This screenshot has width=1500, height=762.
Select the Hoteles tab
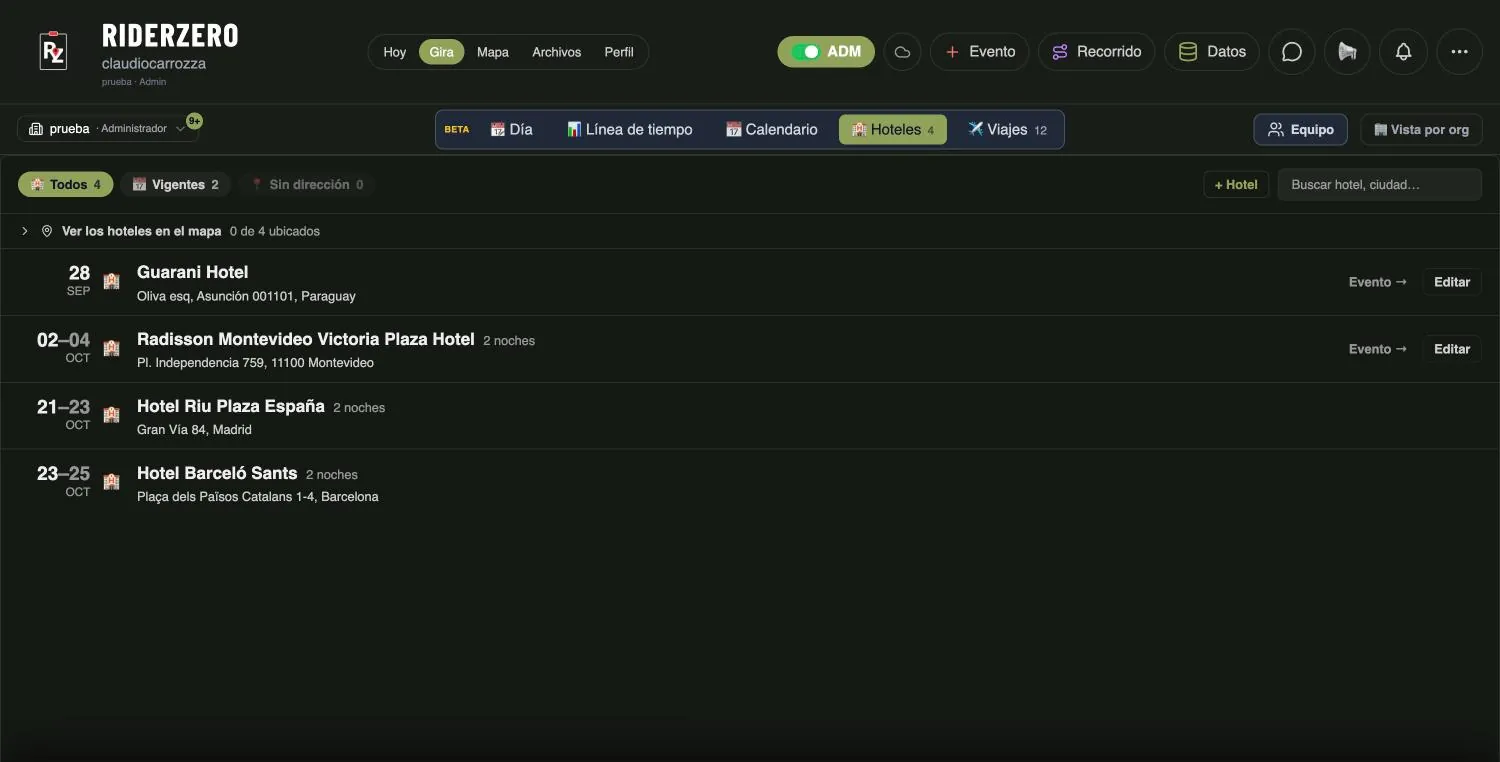[893, 129]
